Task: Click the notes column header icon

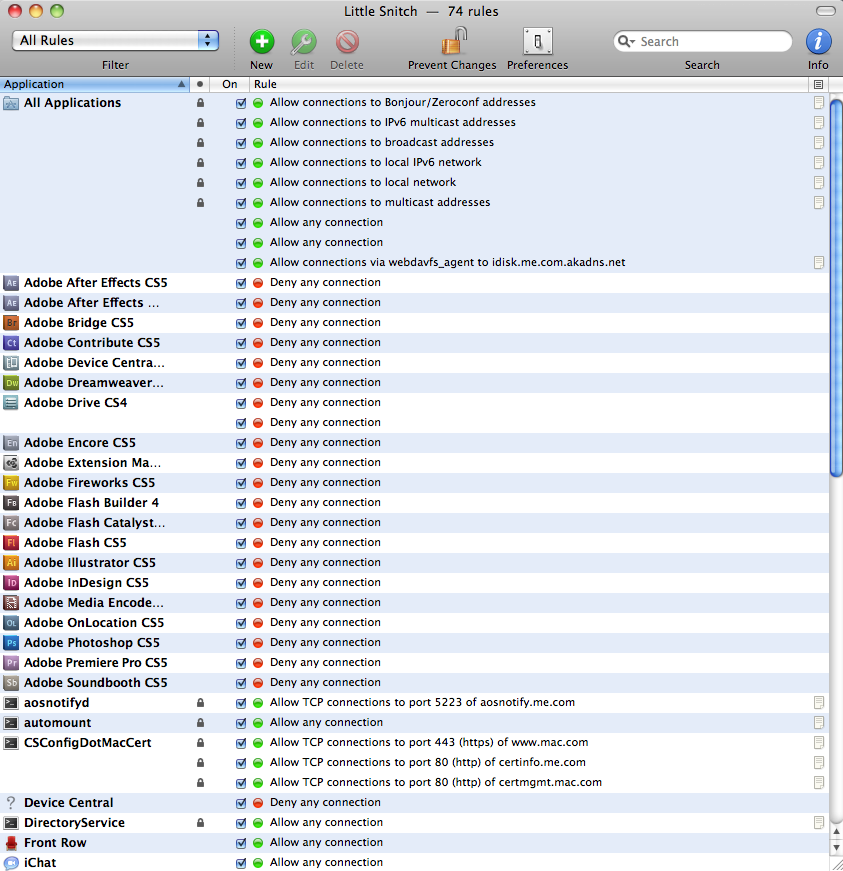Action: click(x=818, y=84)
